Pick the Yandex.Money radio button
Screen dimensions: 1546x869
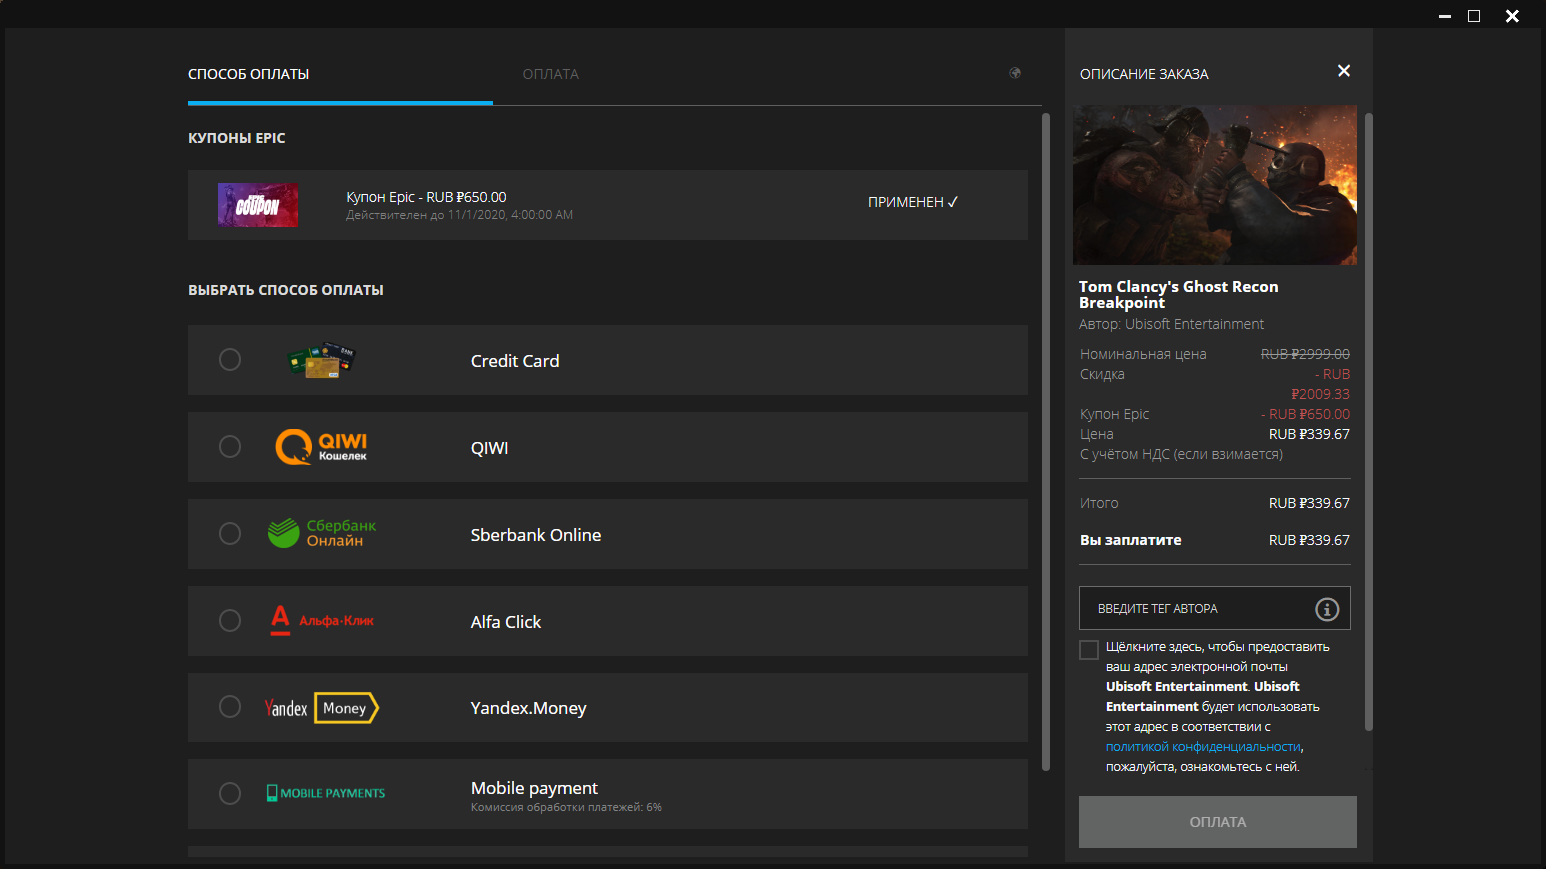[230, 707]
